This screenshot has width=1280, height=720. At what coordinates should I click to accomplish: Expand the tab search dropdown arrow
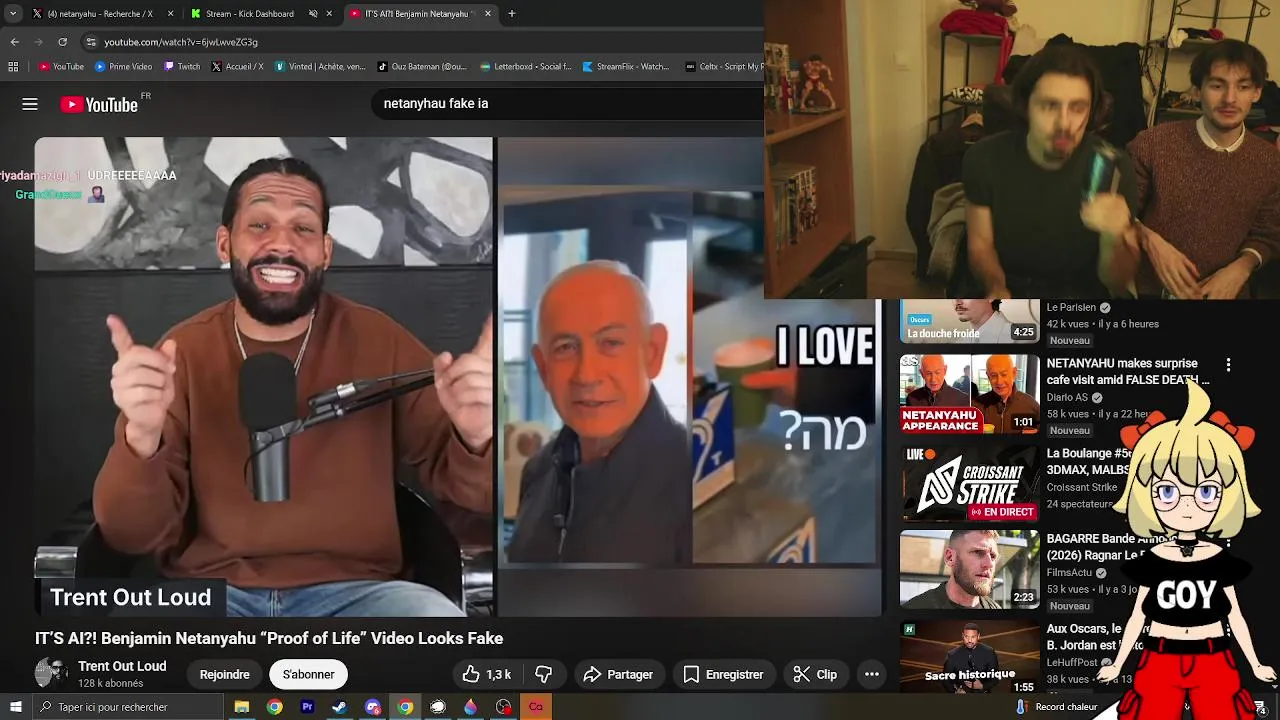pyautogui.click(x=13, y=14)
